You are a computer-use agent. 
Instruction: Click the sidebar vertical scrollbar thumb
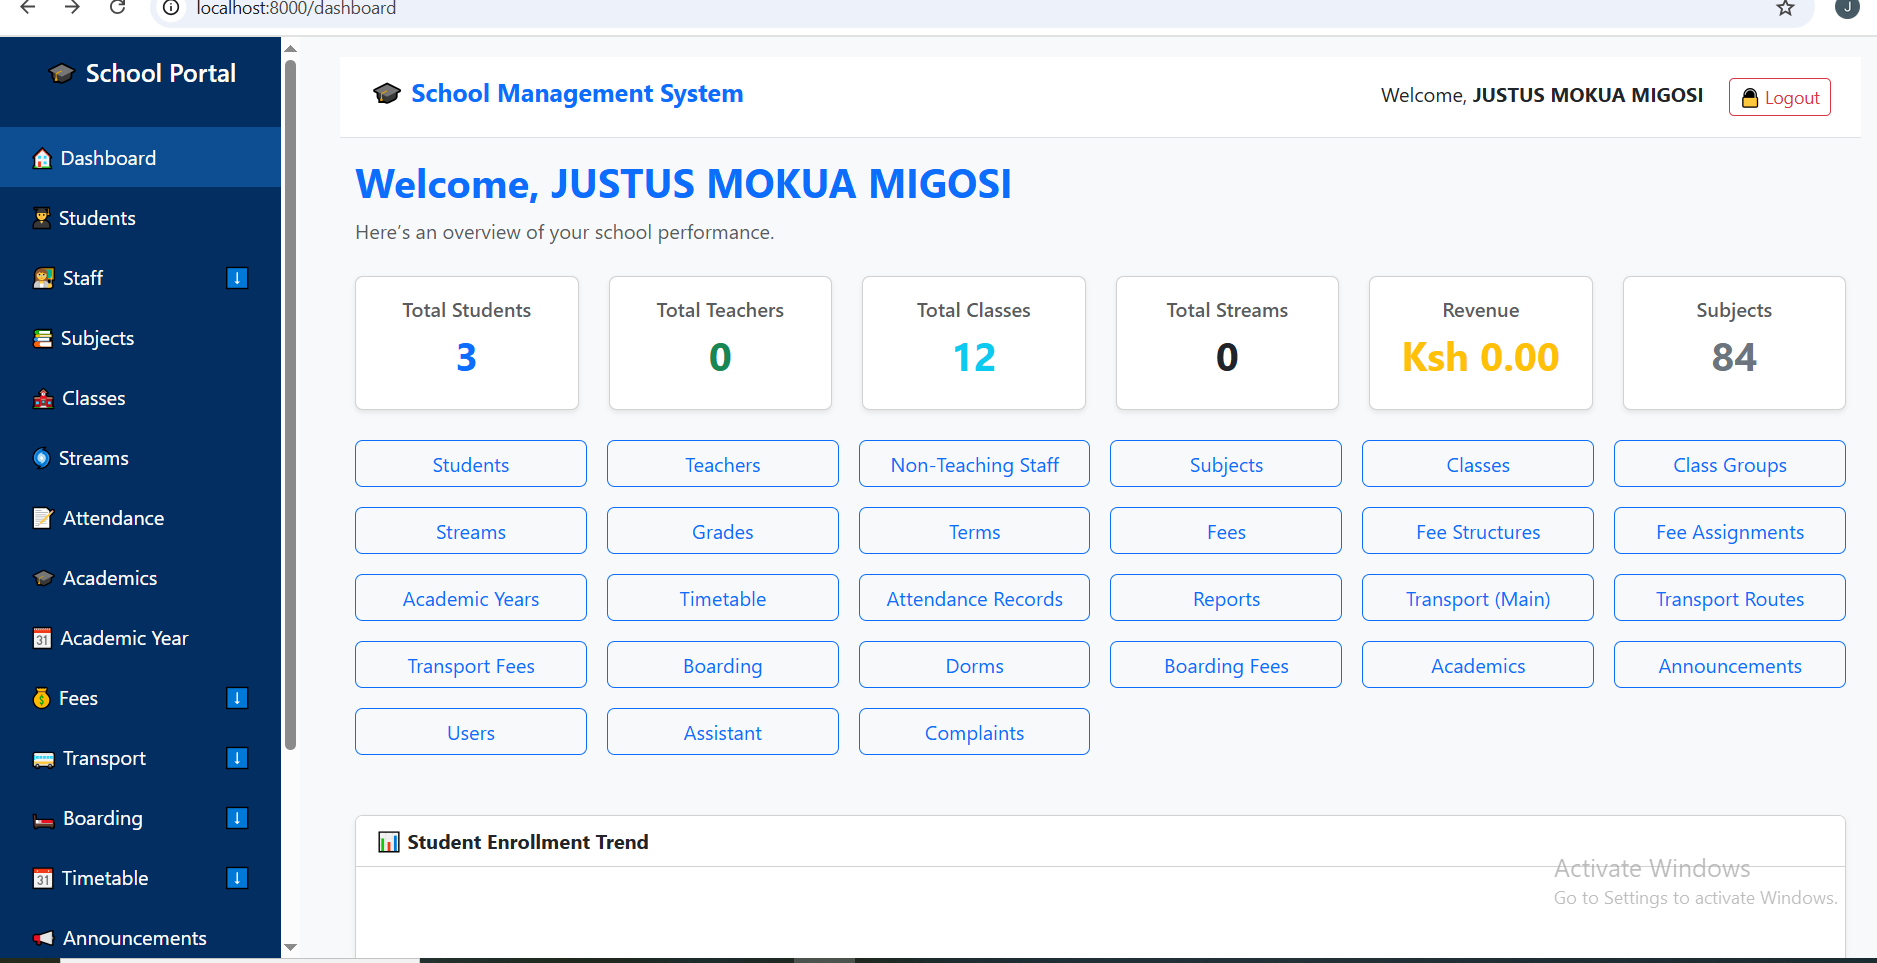point(290,400)
